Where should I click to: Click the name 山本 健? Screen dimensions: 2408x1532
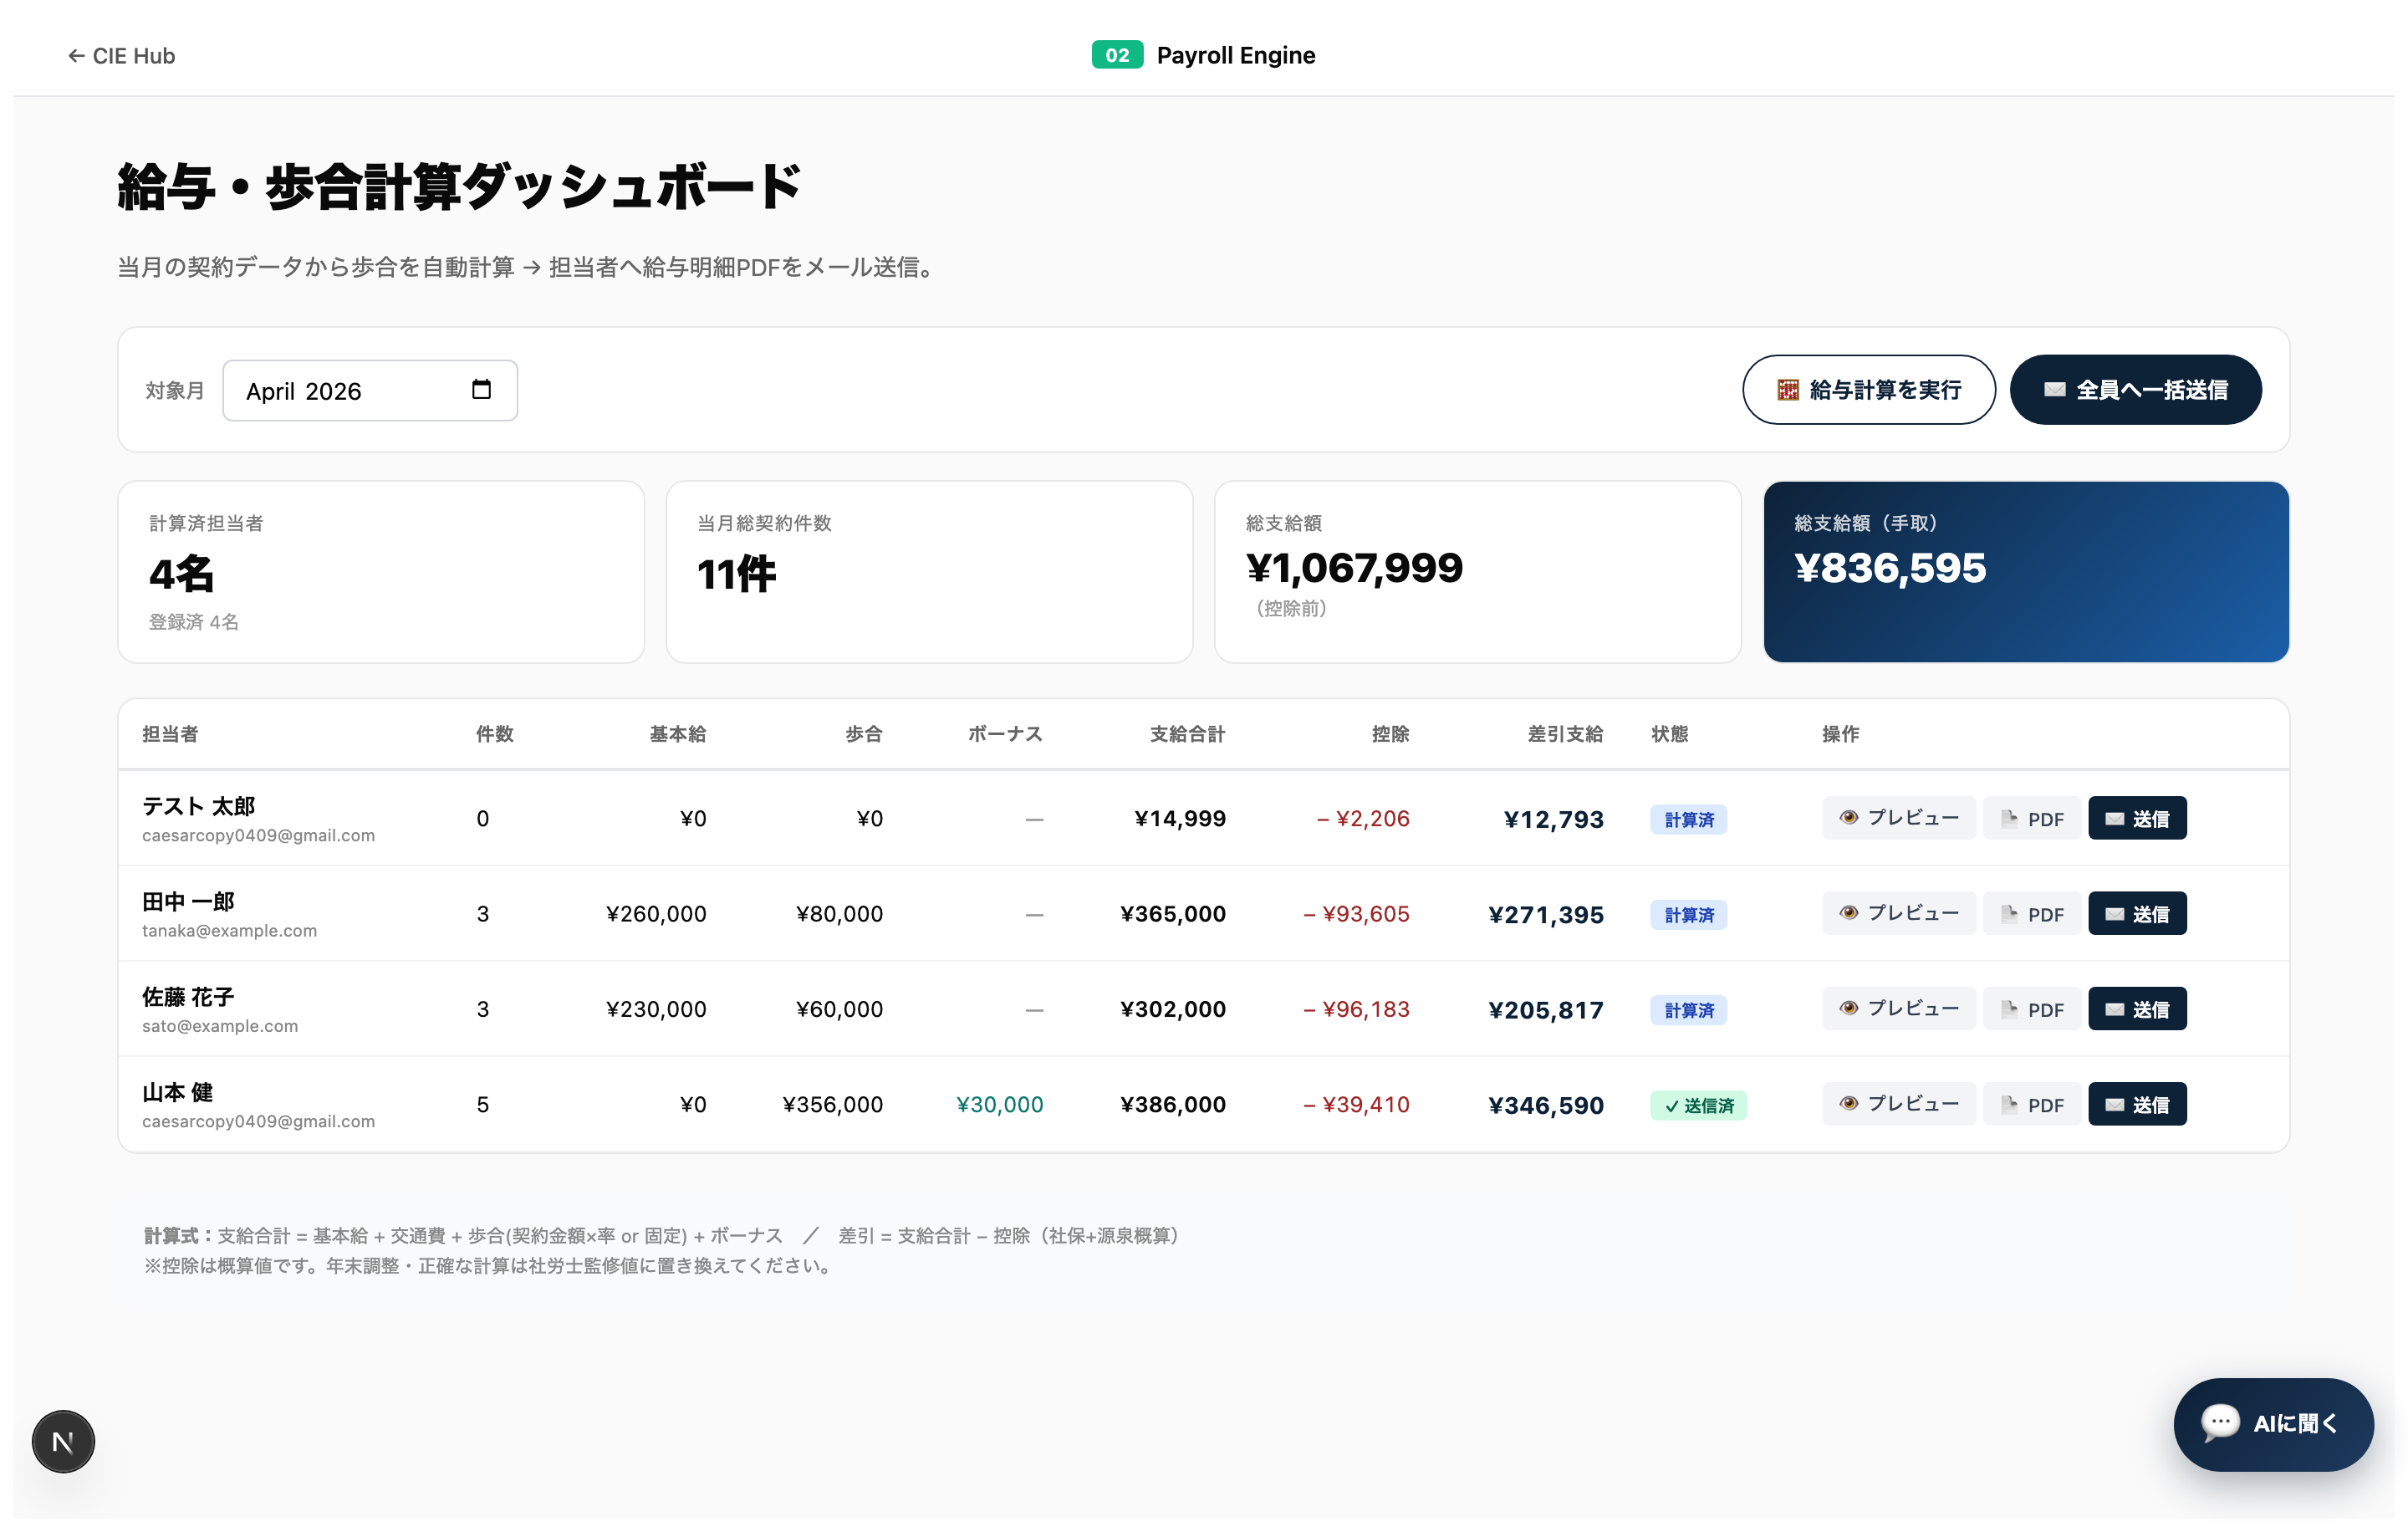point(177,1092)
